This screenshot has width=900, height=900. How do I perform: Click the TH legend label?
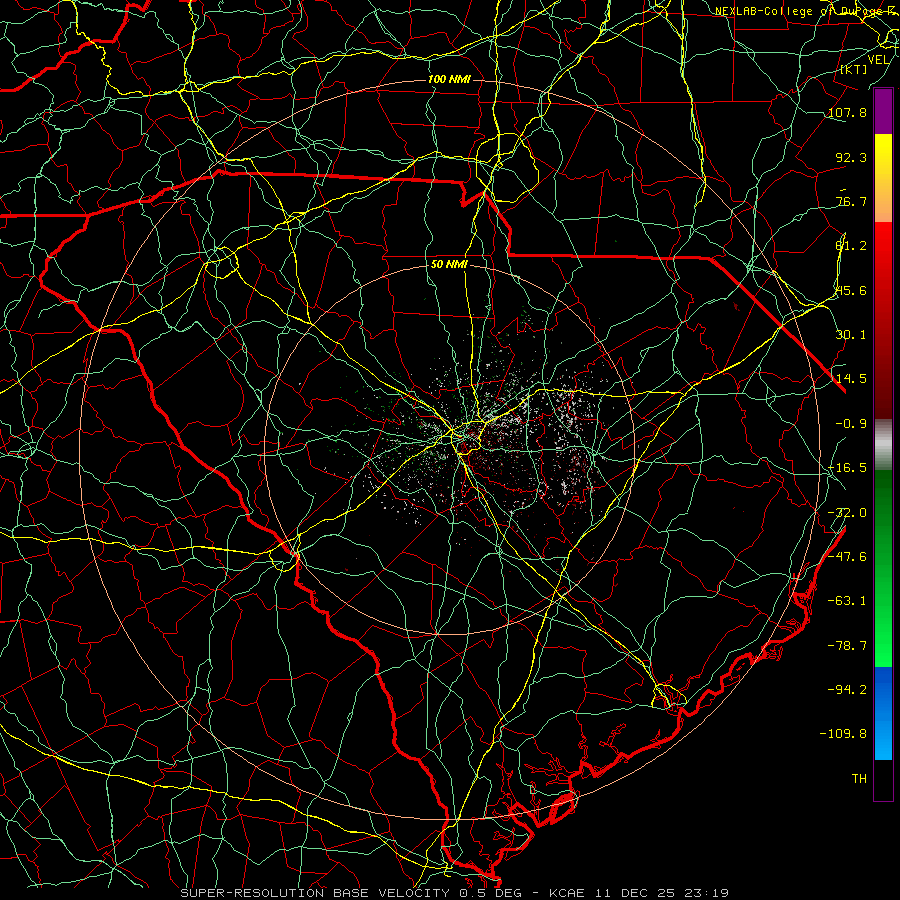tap(859, 779)
